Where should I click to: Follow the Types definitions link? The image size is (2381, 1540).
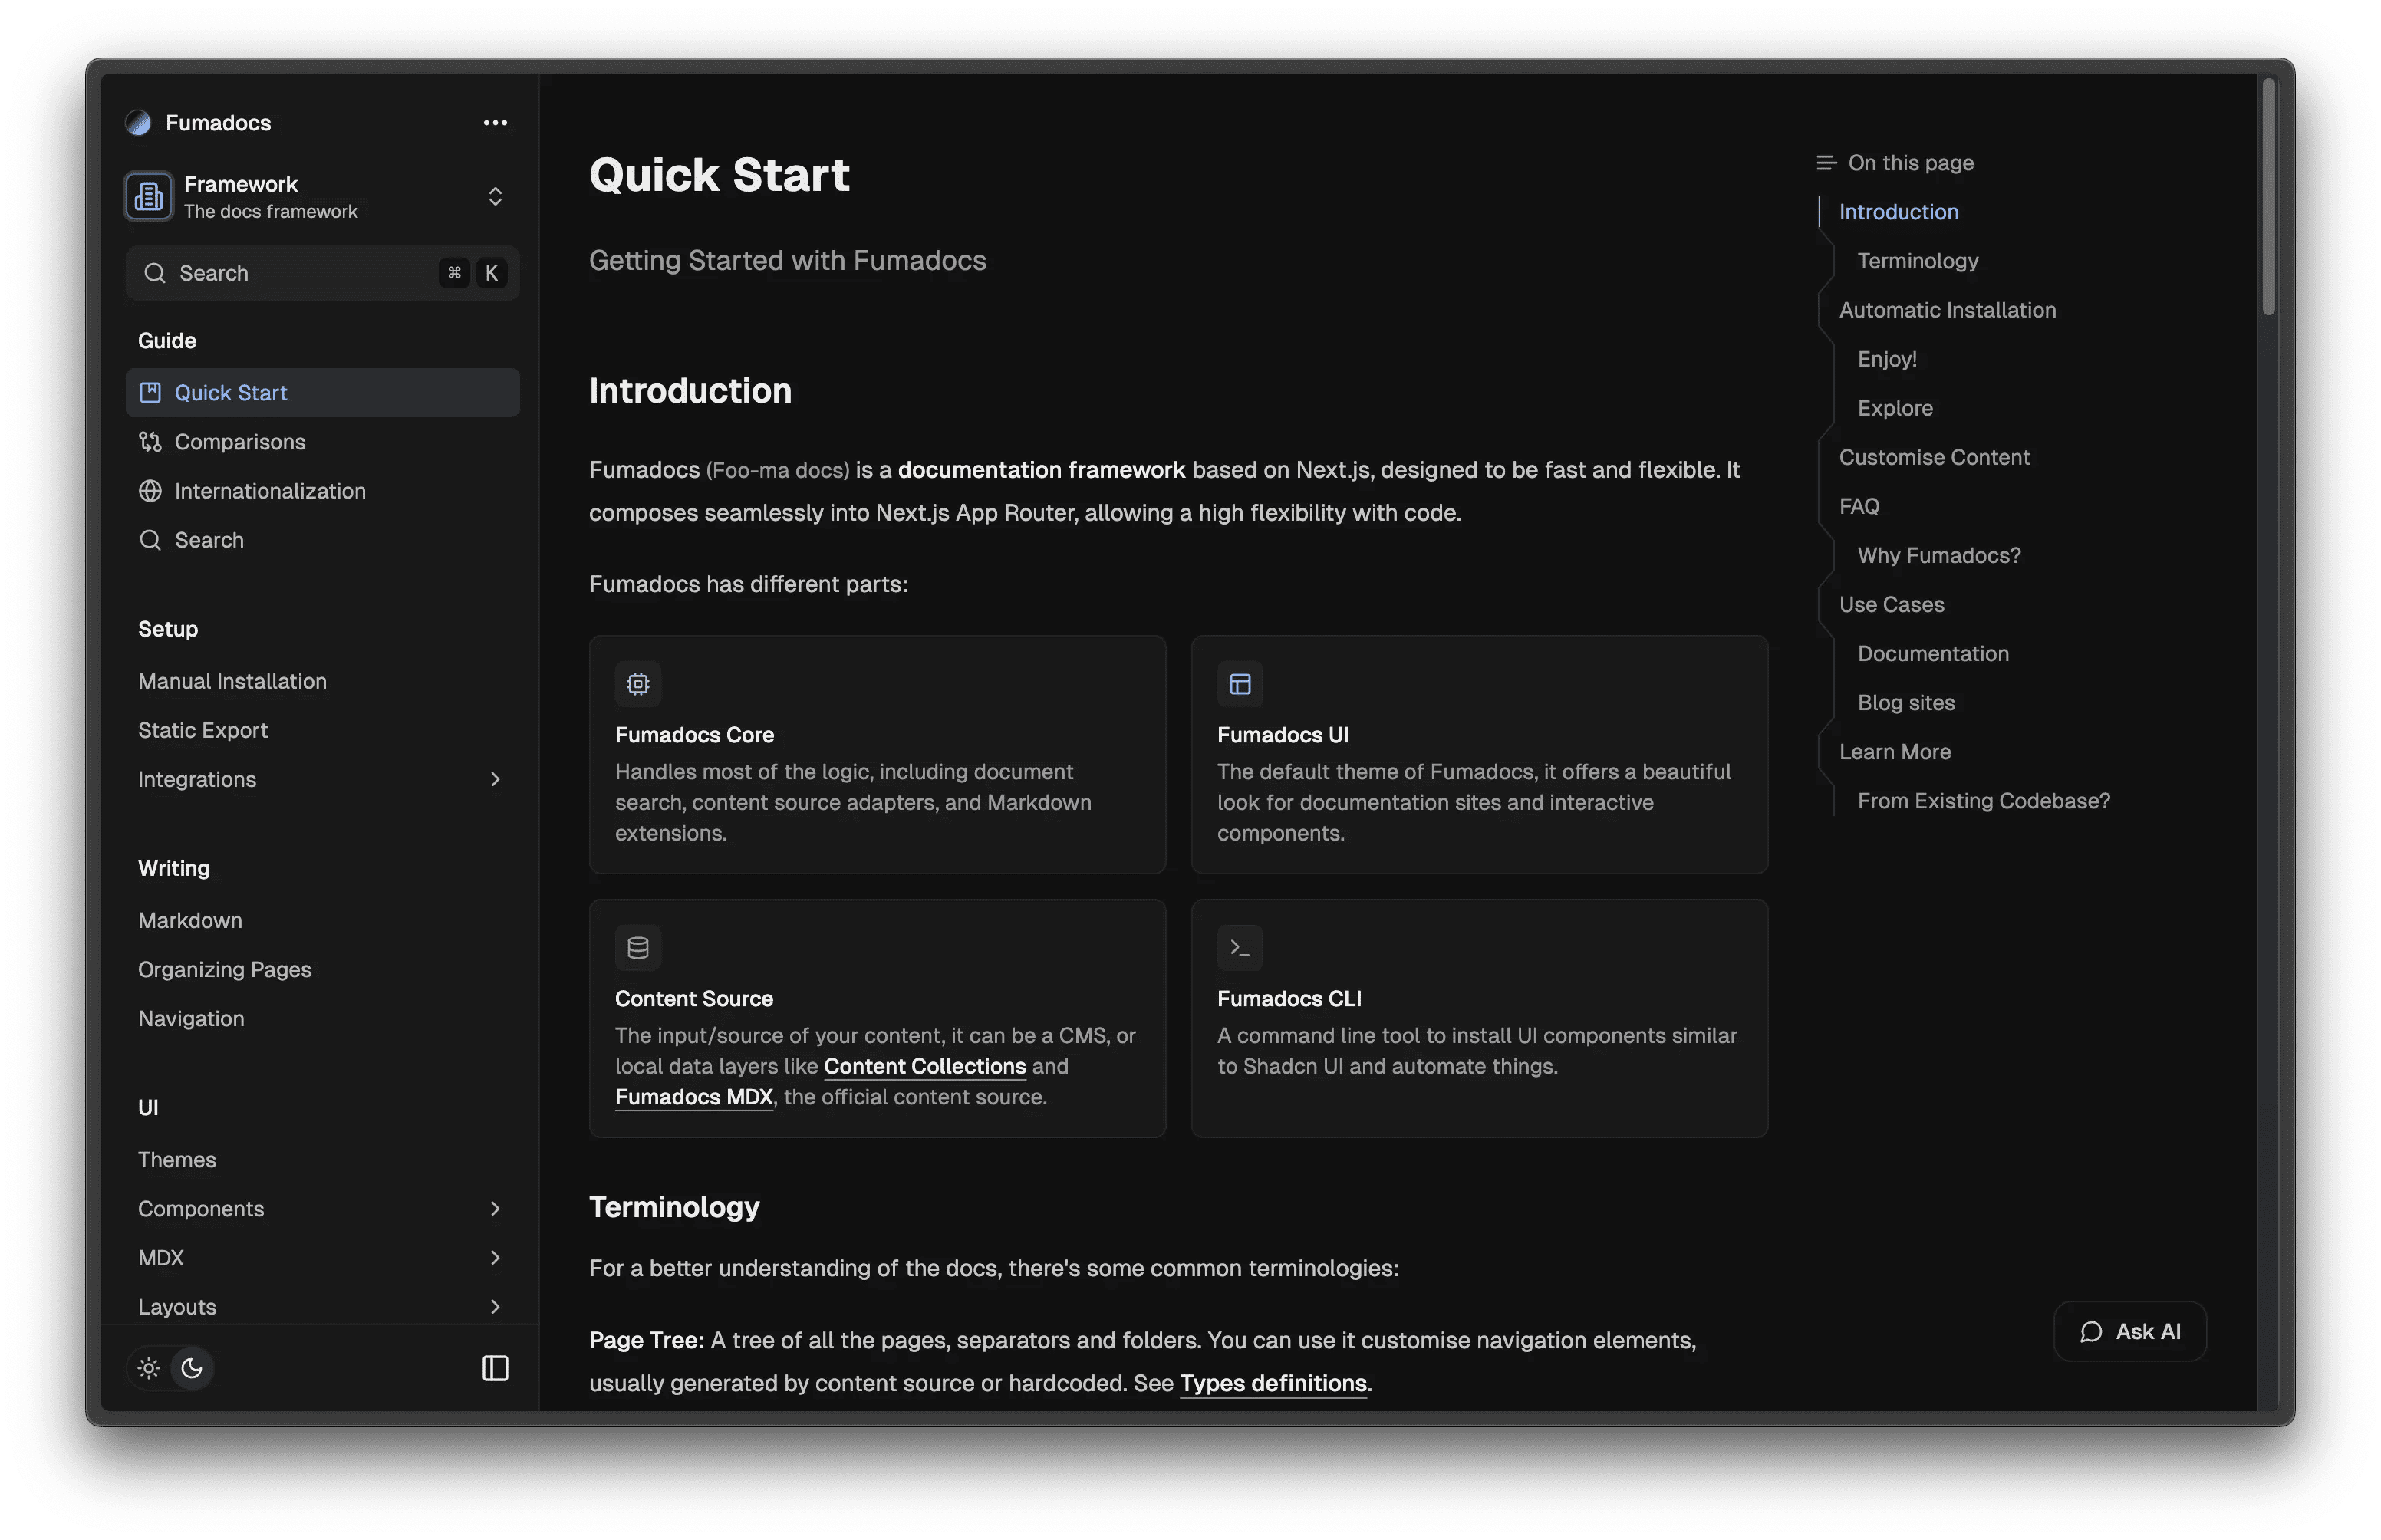coord(1273,1383)
